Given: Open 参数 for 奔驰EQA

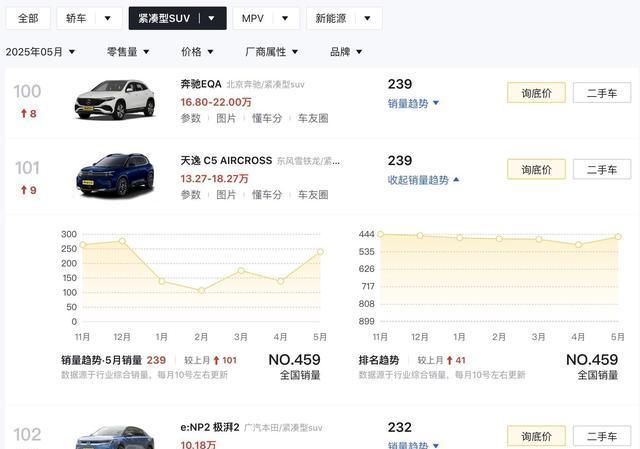Looking at the screenshot, I should point(191,118).
